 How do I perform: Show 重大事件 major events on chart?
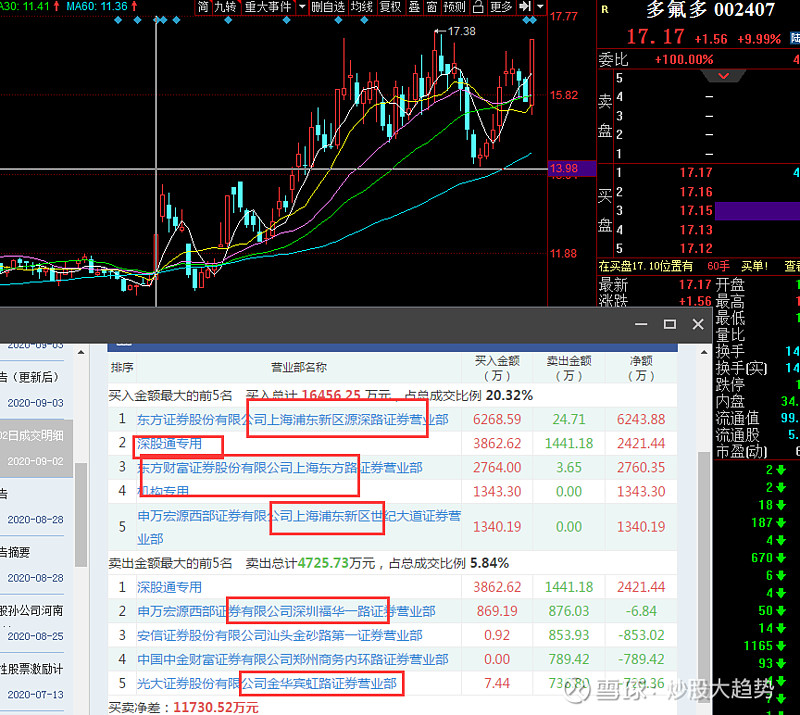coord(268,7)
